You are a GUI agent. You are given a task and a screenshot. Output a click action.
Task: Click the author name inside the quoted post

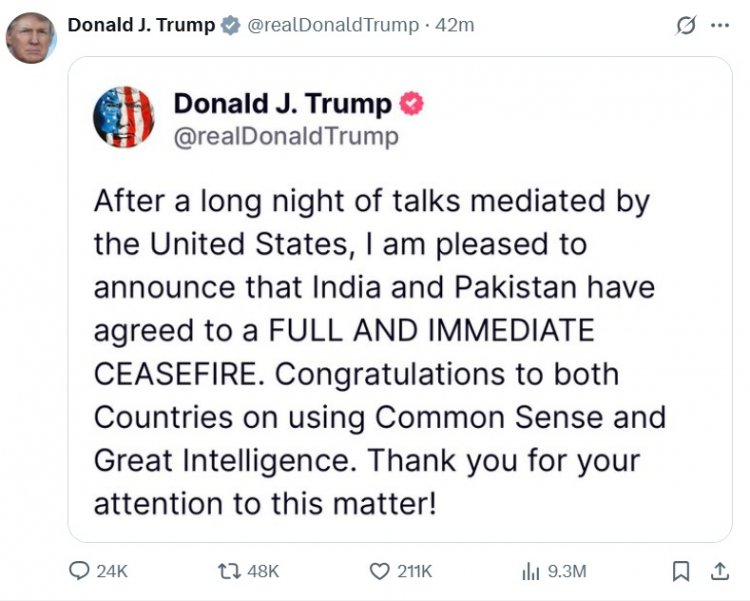click(282, 103)
